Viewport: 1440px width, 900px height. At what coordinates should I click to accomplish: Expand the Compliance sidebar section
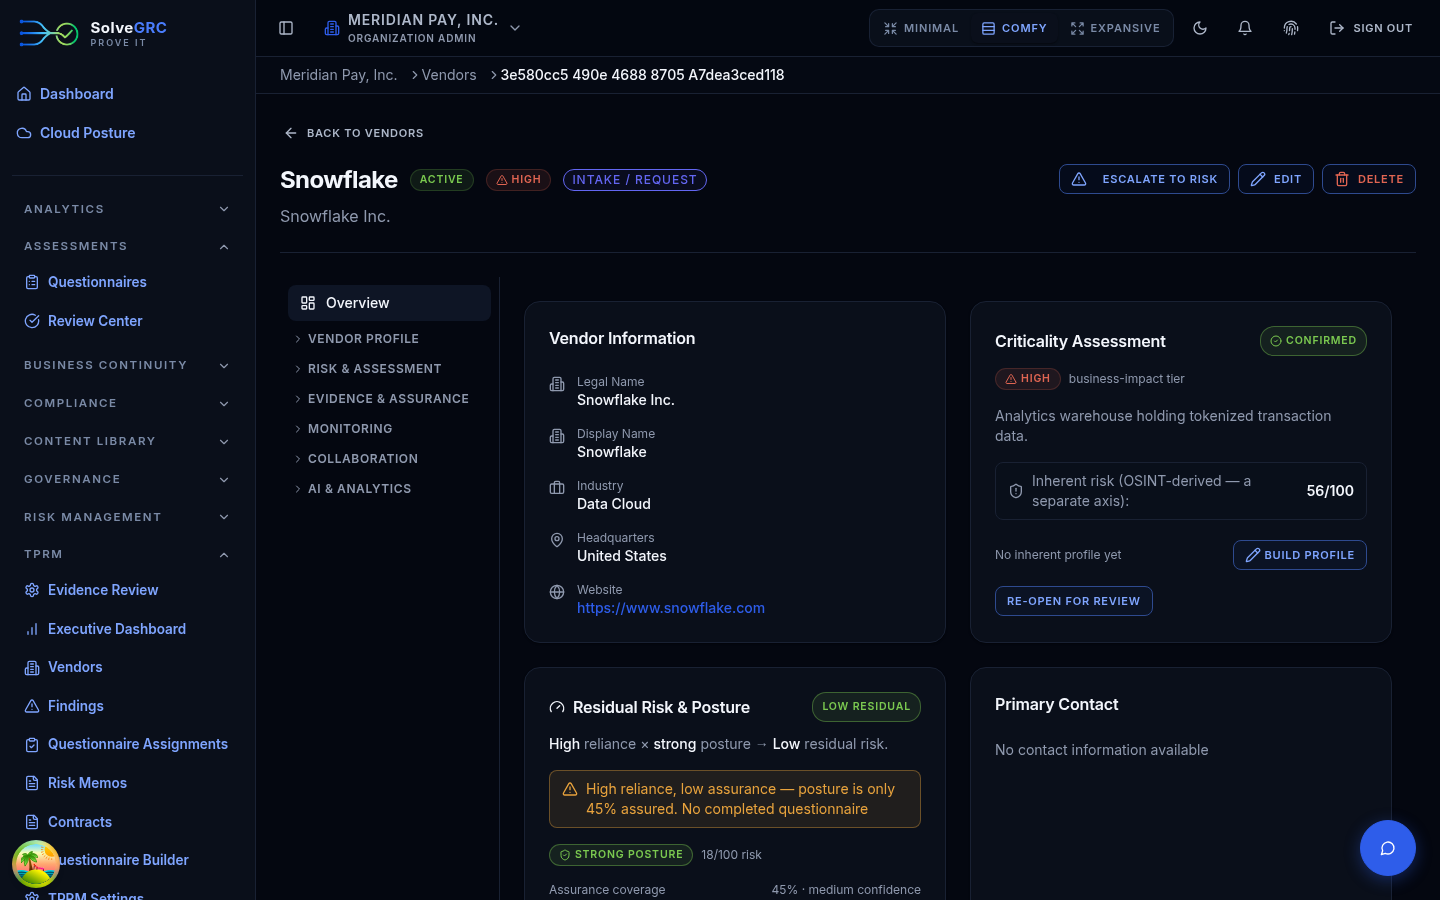(127, 403)
